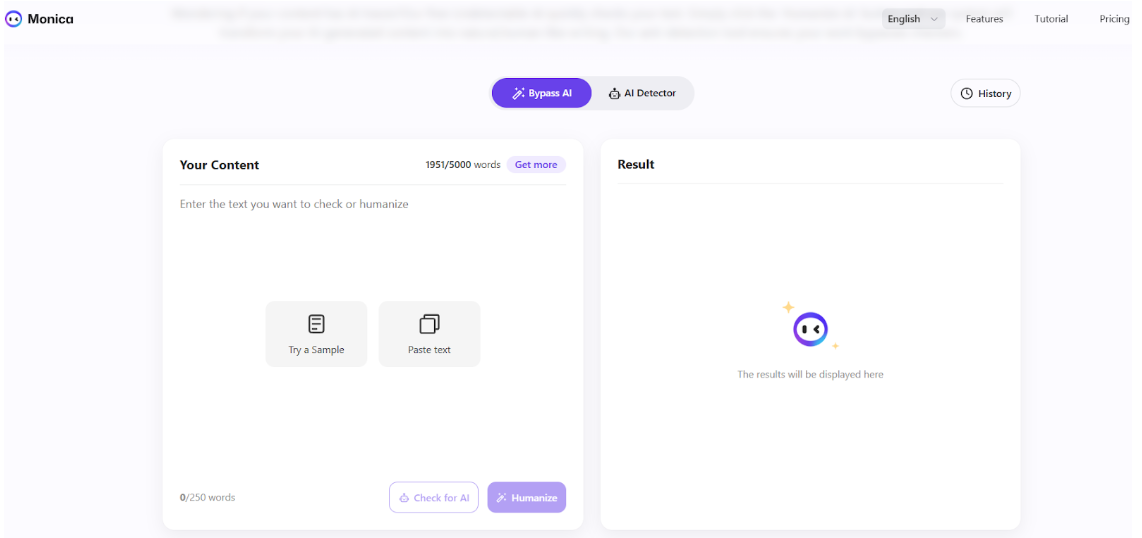The image size is (1142, 538).
Task: Click the 1951/5000 words quota counter
Action: pyautogui.click(x=462, y=165)
